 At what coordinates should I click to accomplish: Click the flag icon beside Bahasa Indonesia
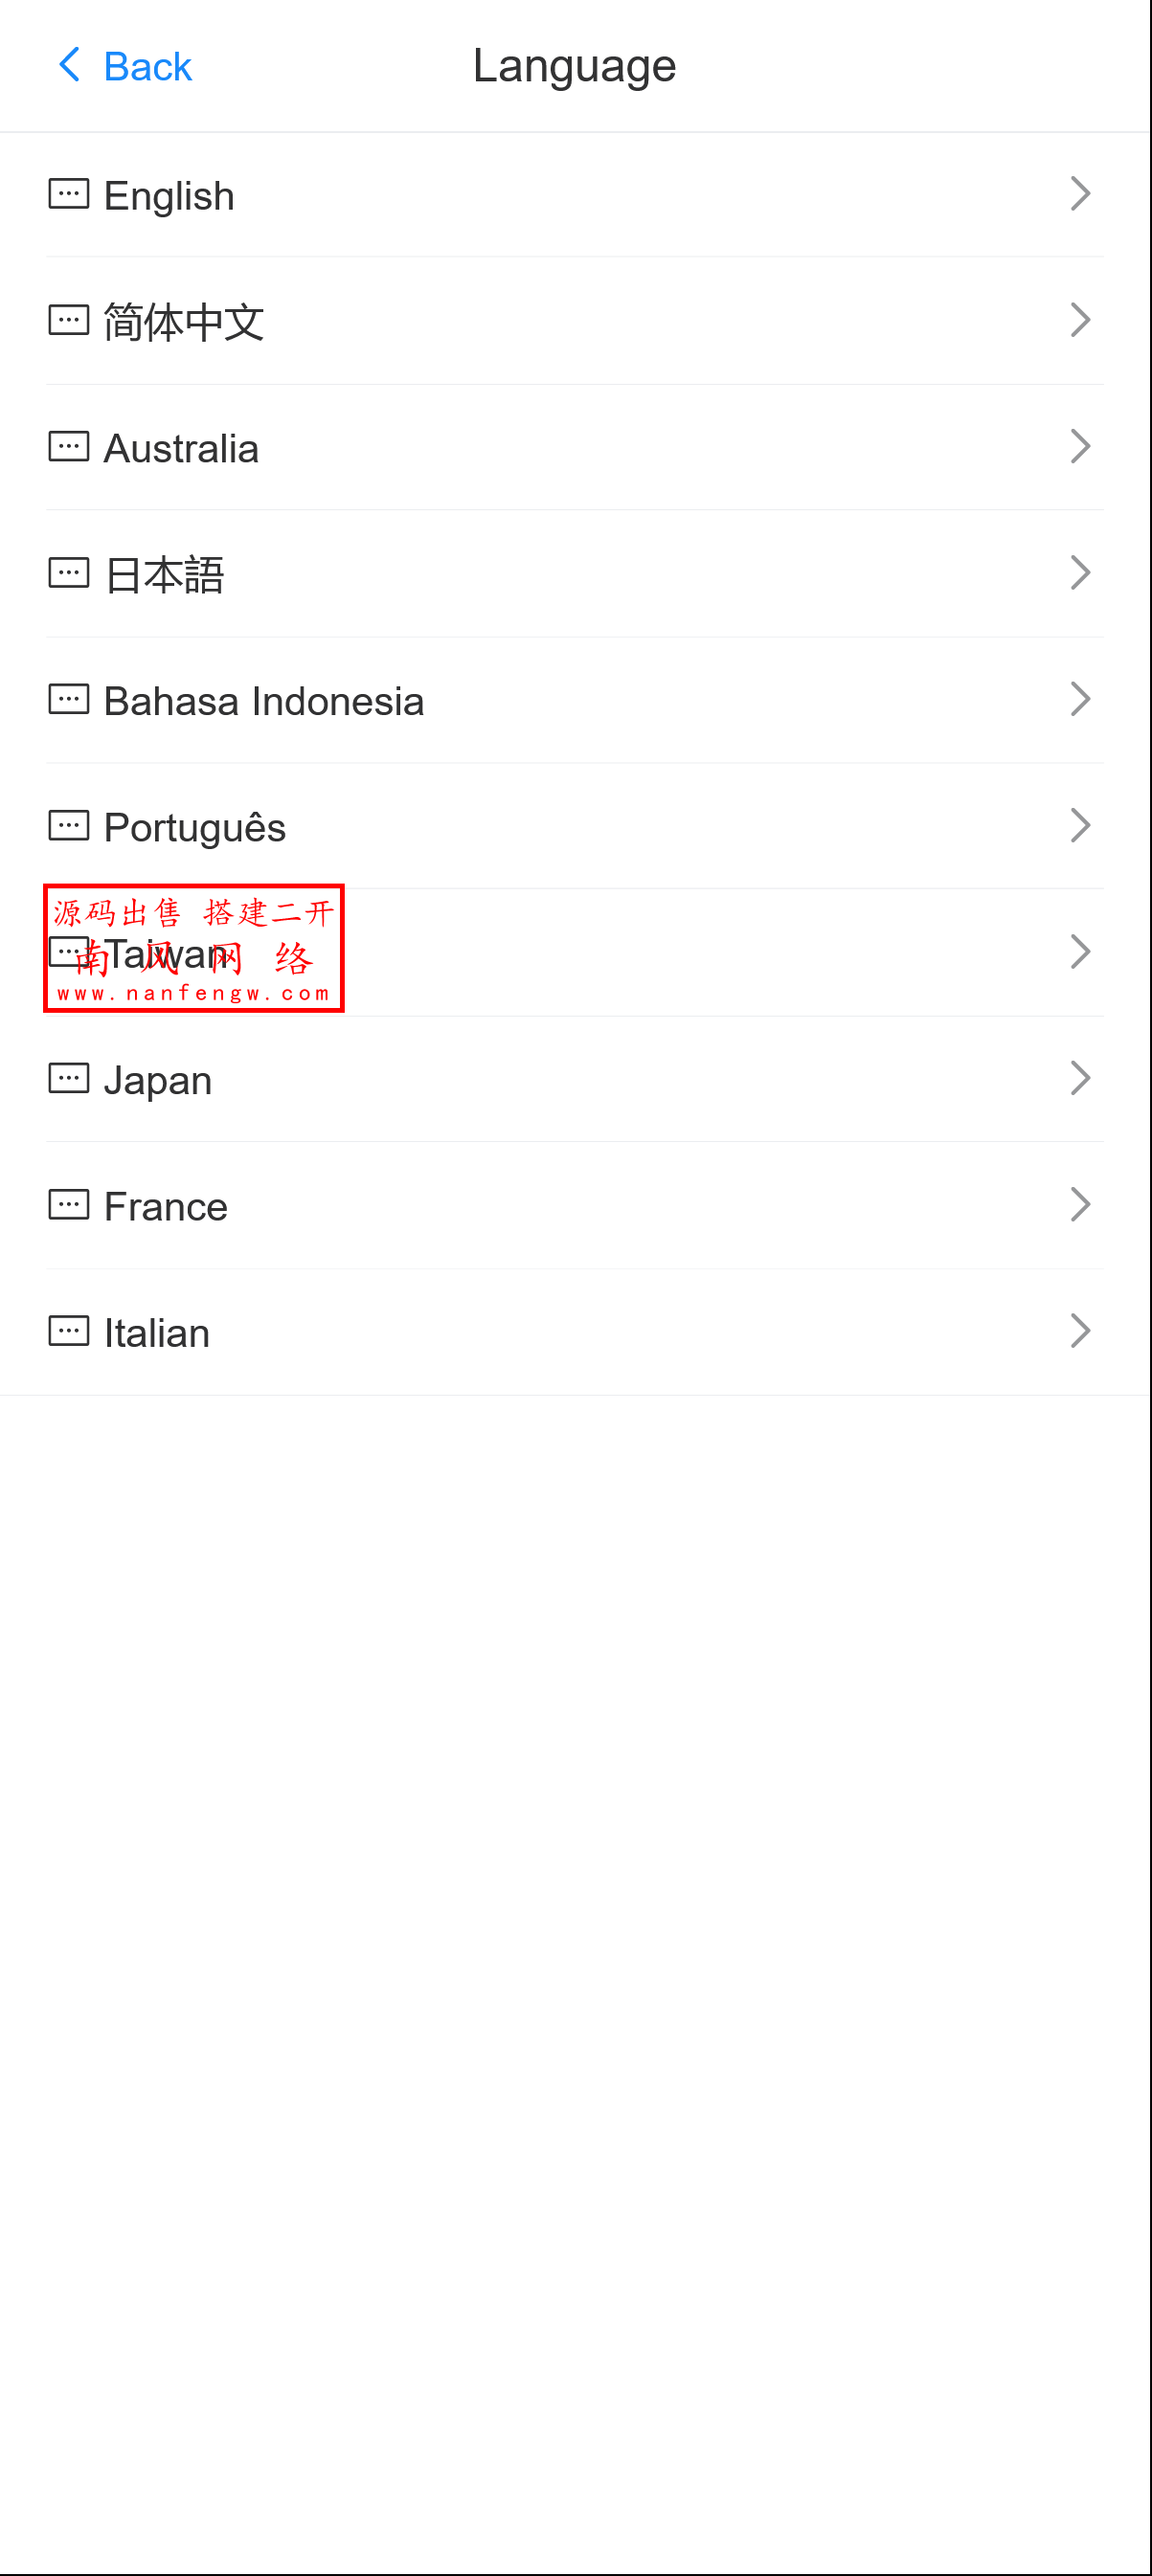[x=67, y=700]
